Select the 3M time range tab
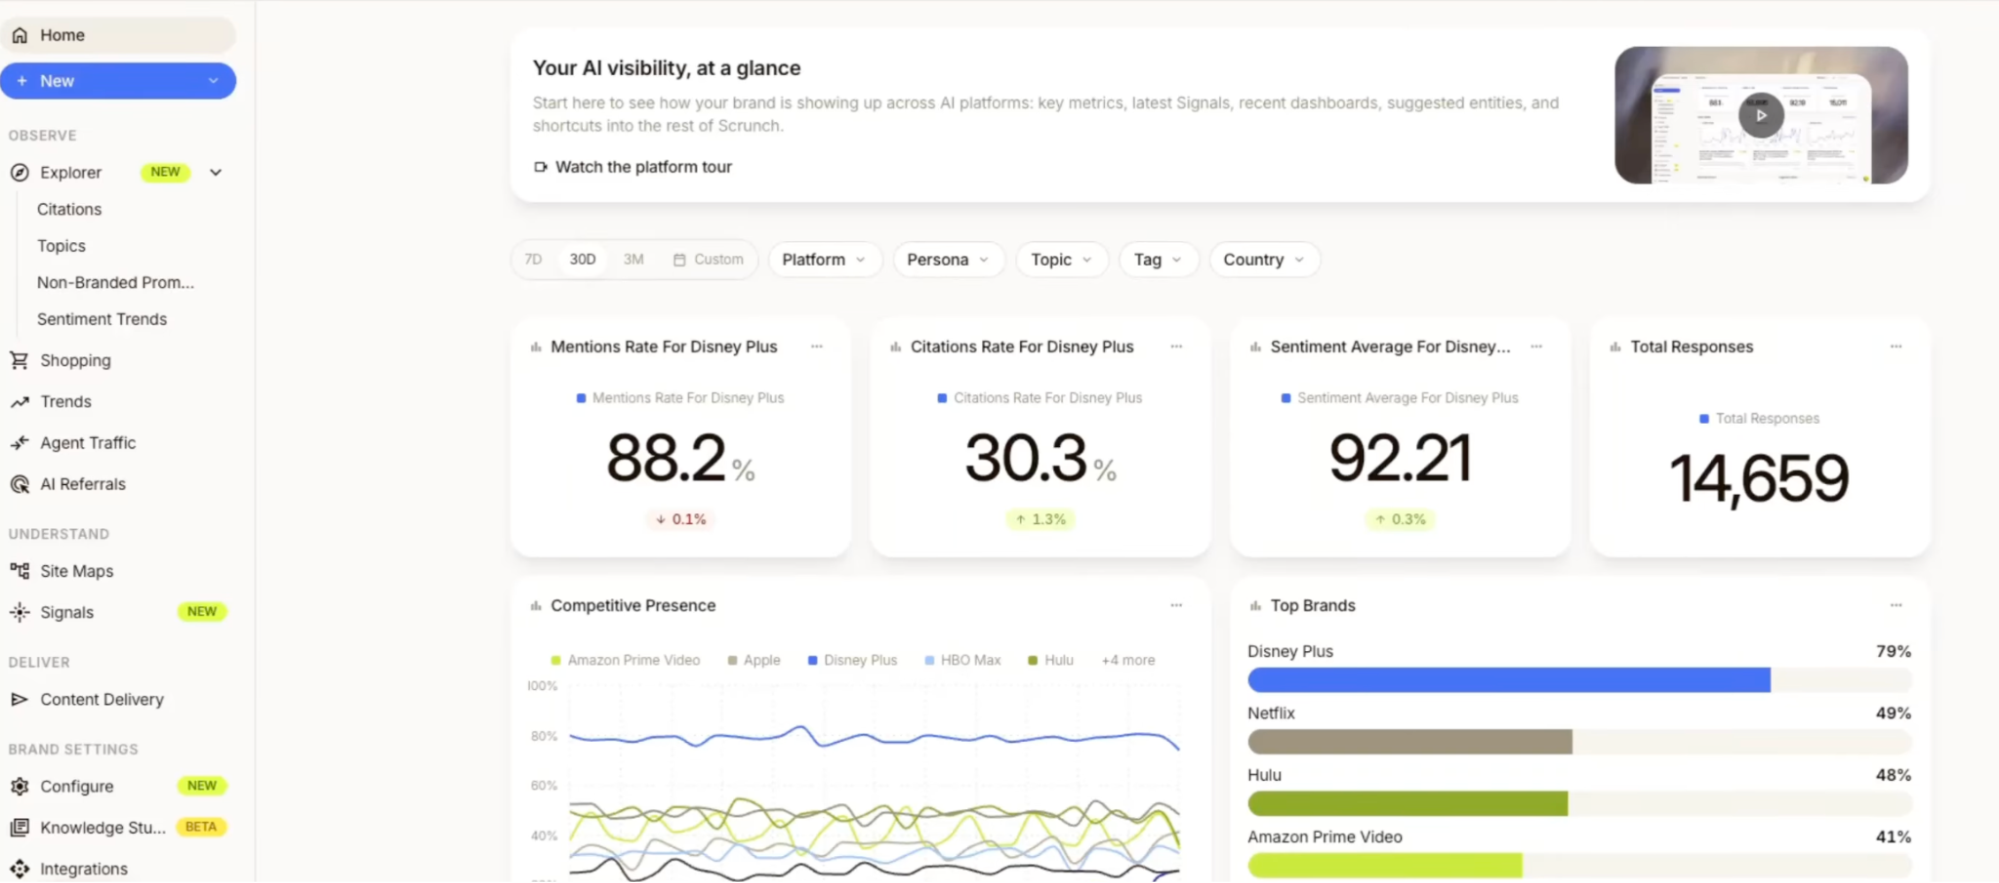 coord(633,259)
